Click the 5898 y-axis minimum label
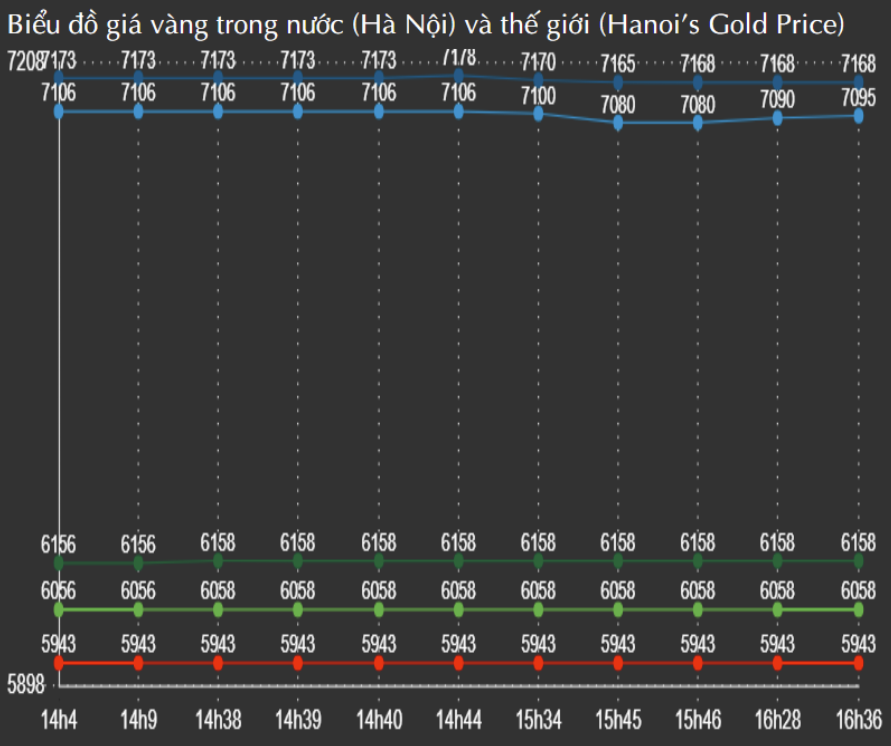891x746 pixels. click(25, 685)
